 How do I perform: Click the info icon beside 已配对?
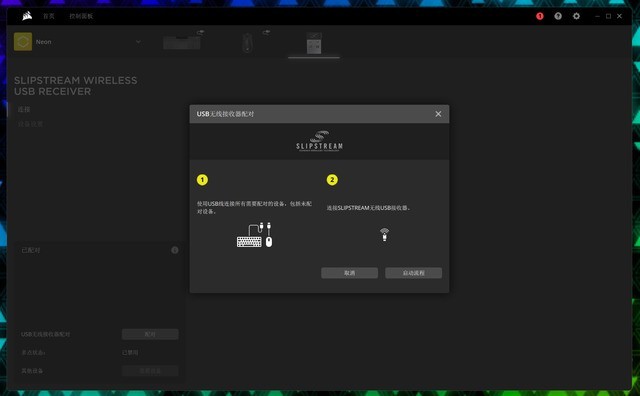[x=175, y=250]
